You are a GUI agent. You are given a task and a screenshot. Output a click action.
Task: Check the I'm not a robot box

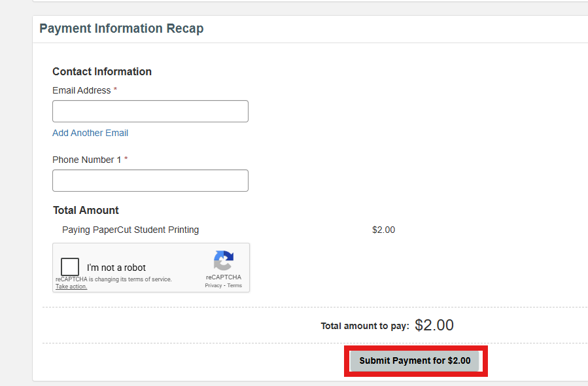click(x=70, y=267)
